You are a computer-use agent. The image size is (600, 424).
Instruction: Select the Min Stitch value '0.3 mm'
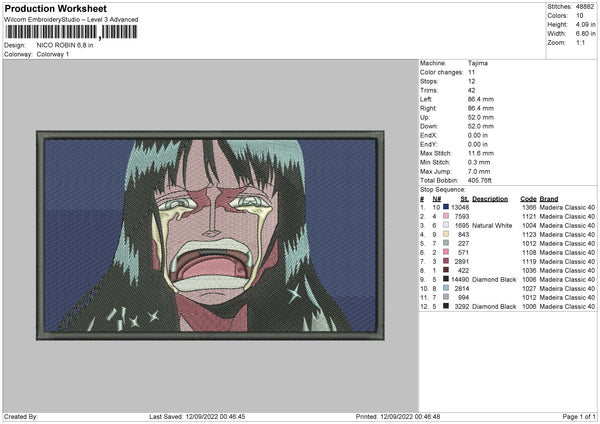click(x=479, y=162)
